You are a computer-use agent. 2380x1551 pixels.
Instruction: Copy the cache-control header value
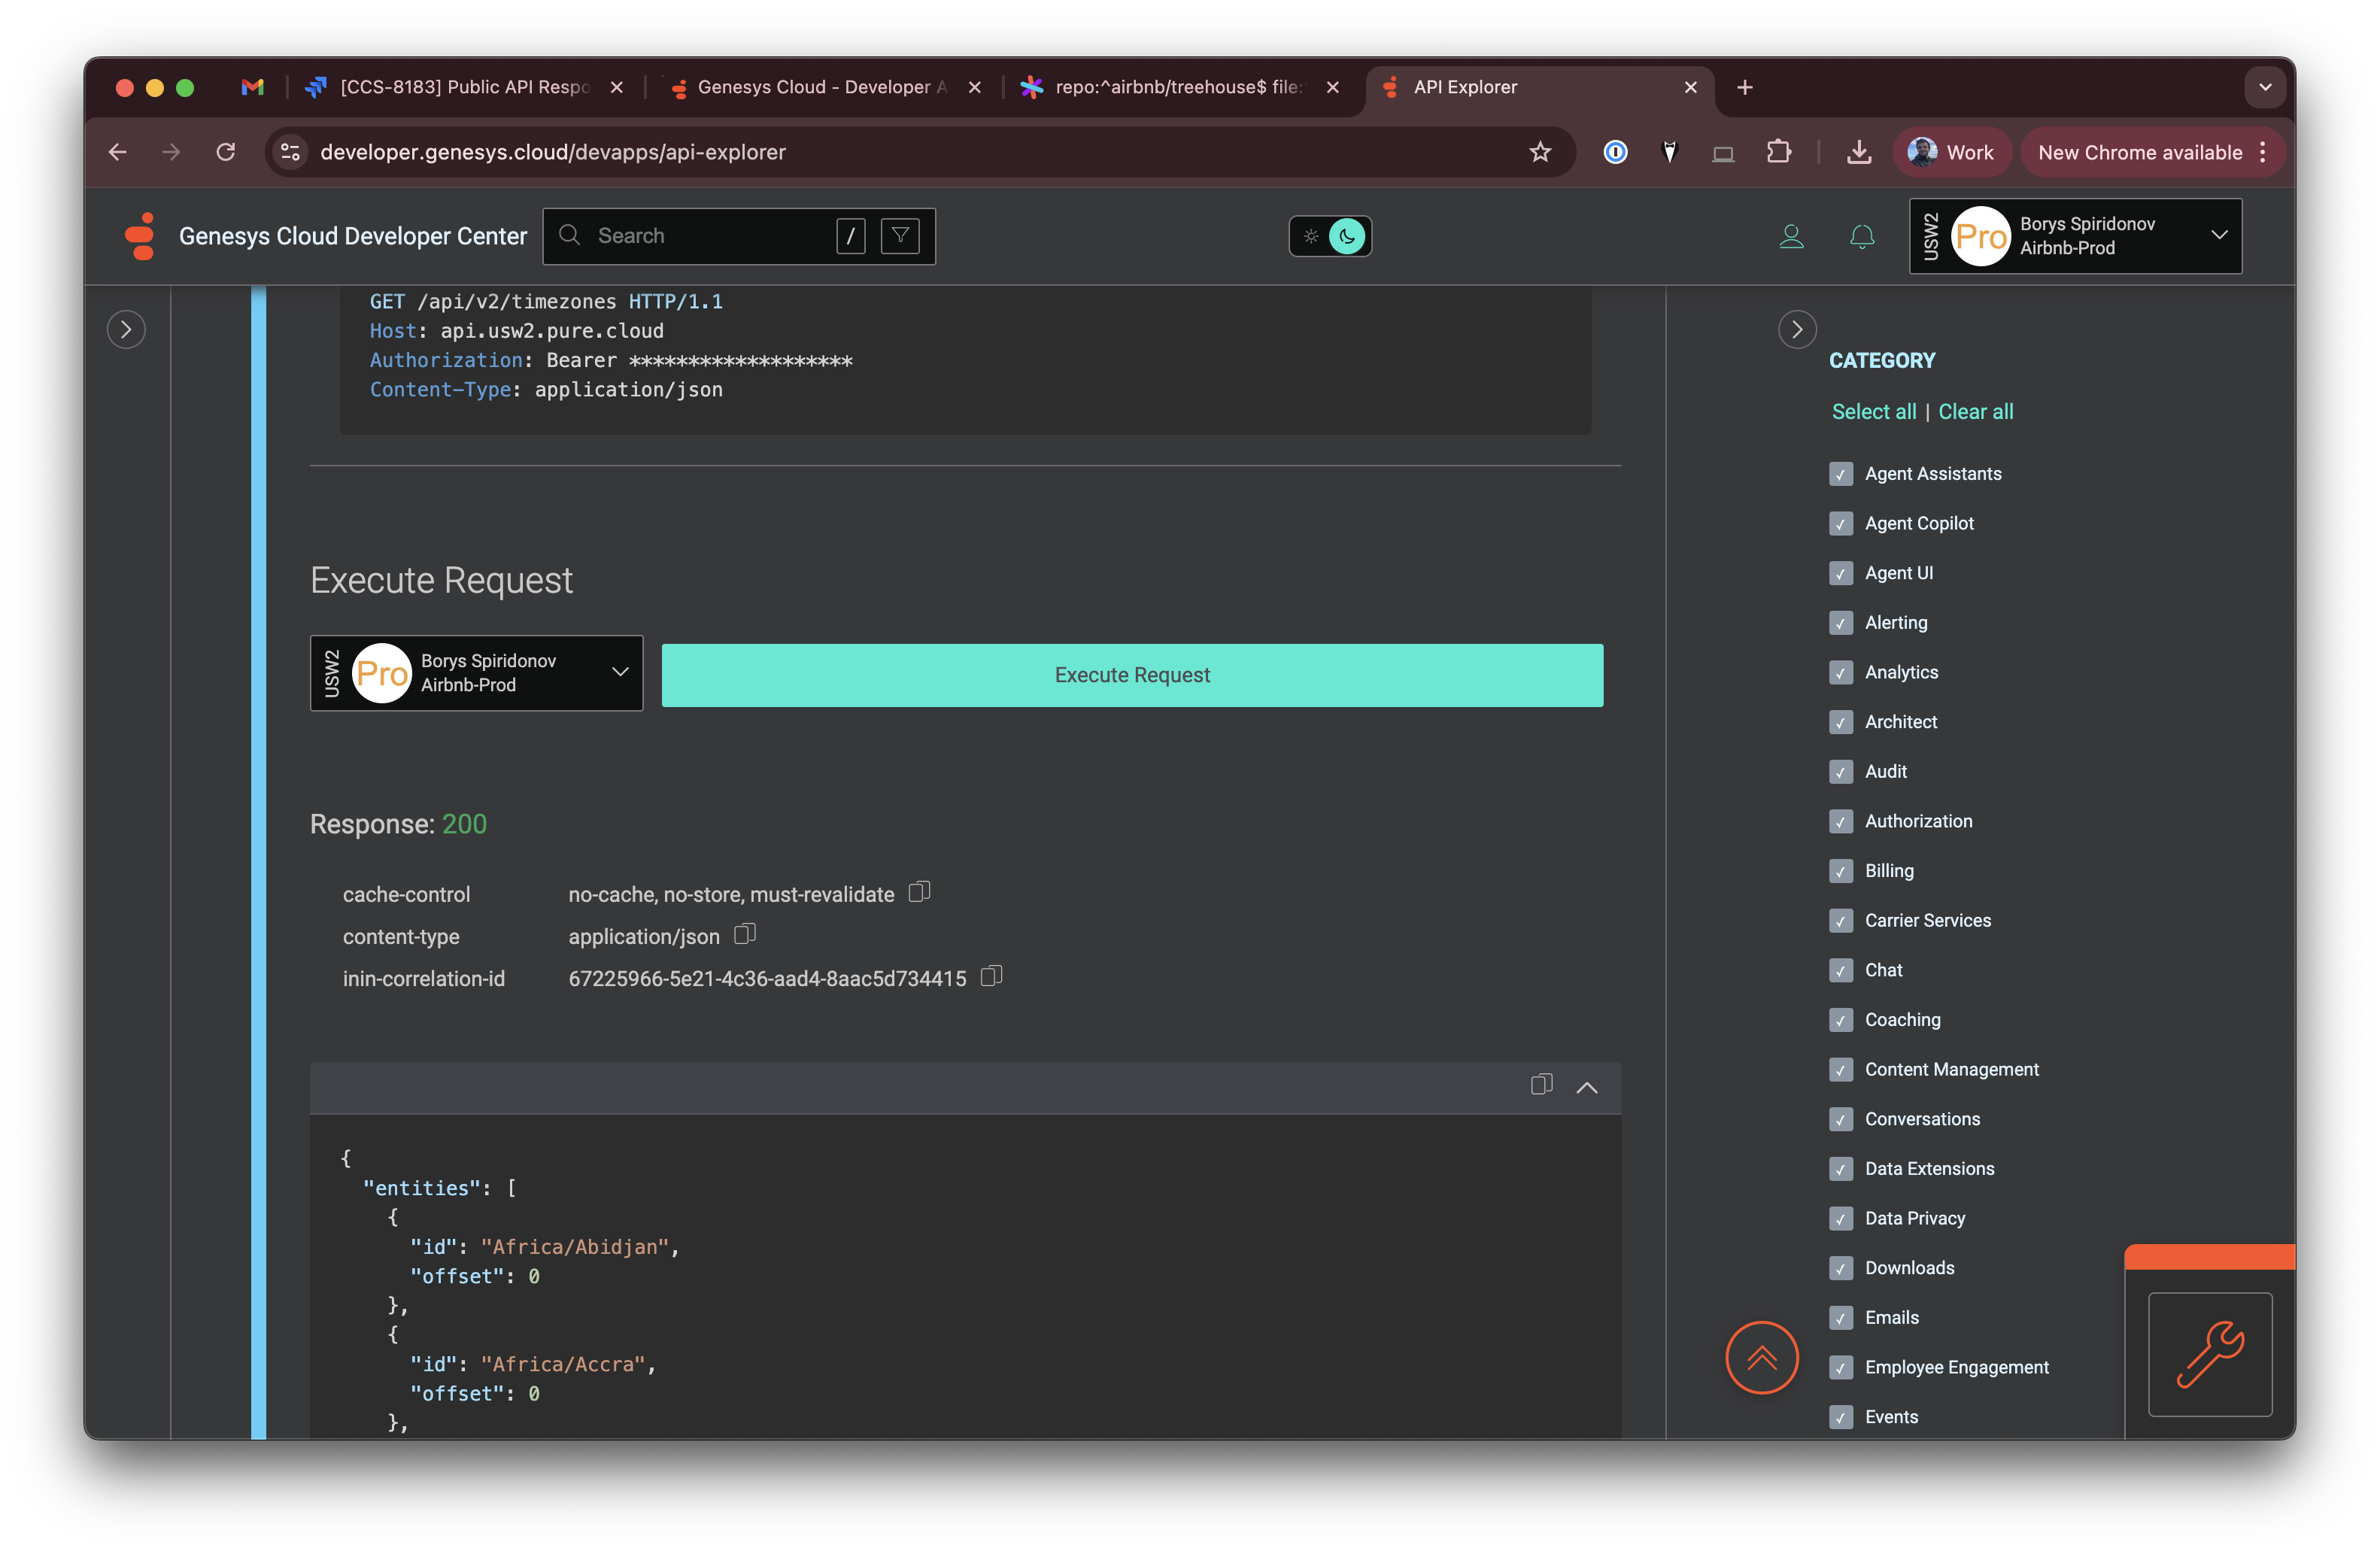919,892
